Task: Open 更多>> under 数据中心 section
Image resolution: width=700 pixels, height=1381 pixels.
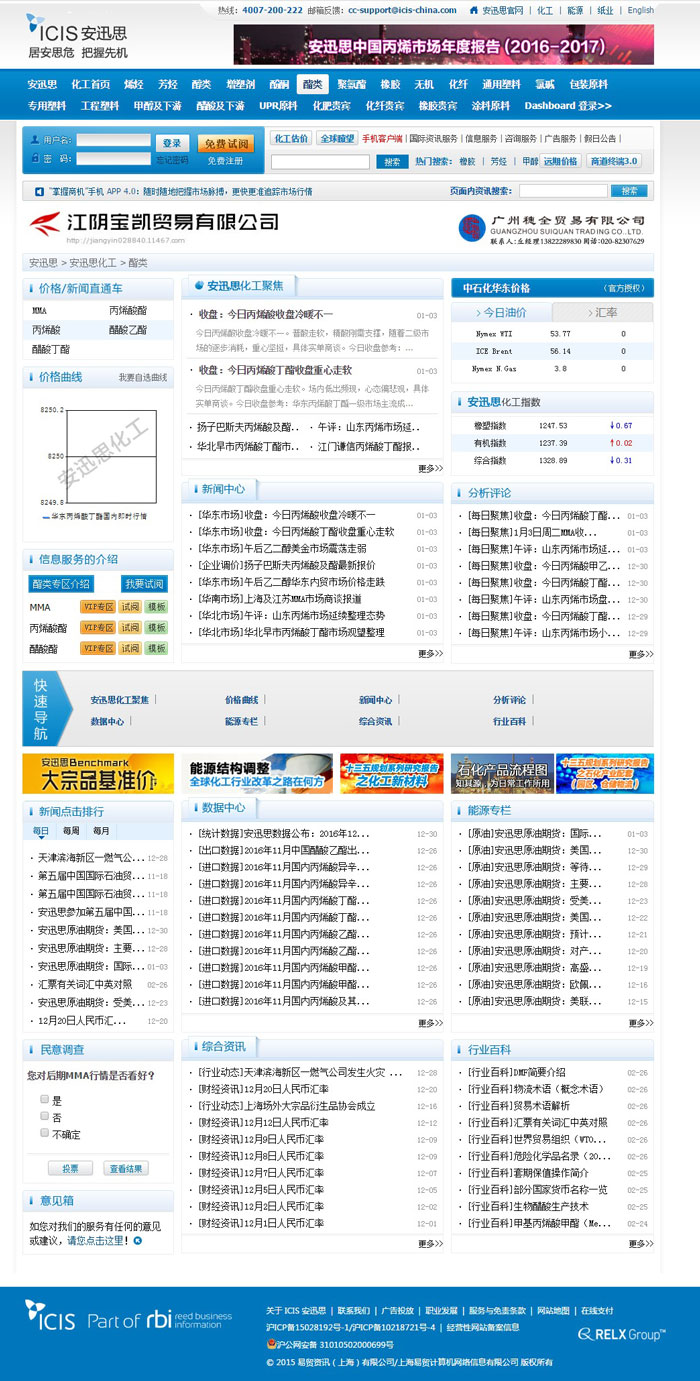Action: (x=430, y=1023)
